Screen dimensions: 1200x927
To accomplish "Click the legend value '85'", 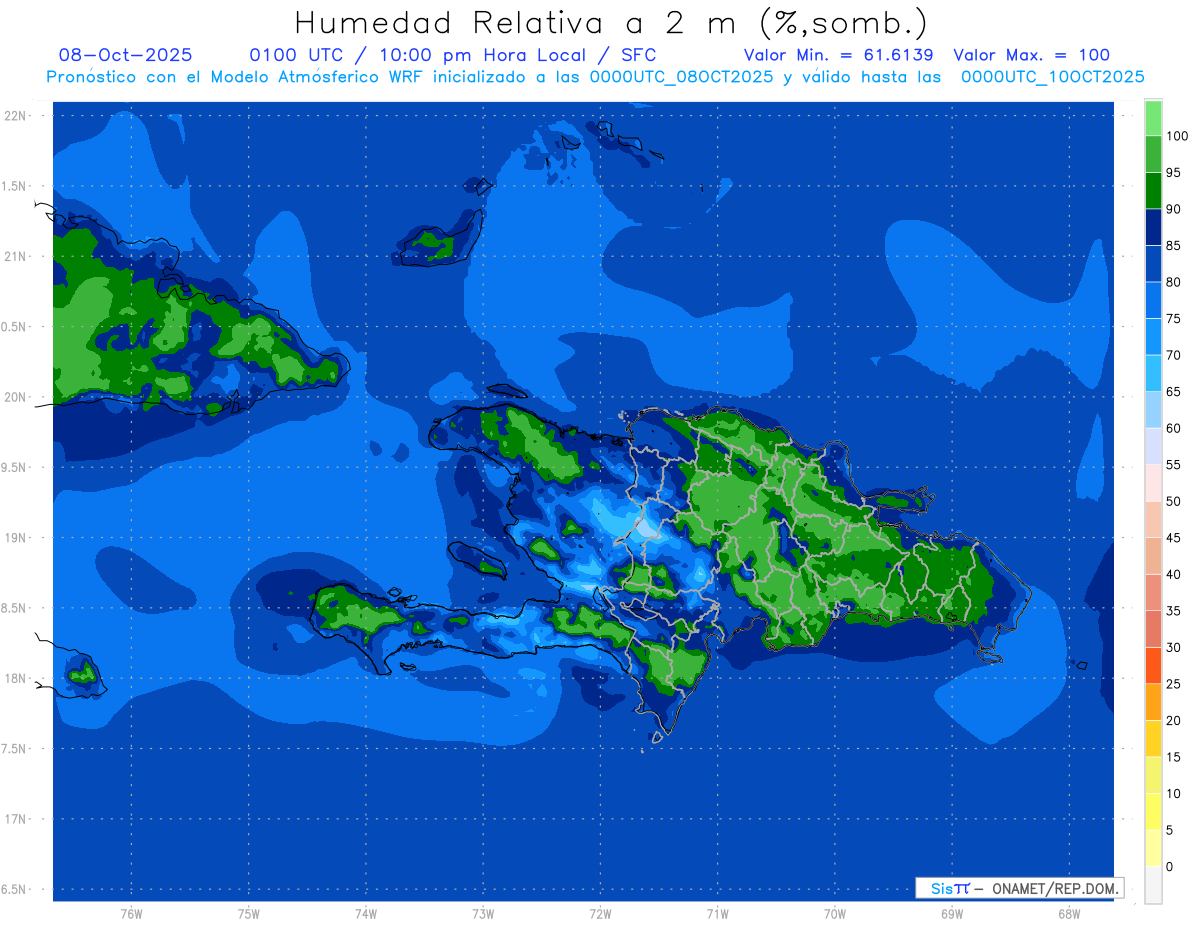I will (x=1173, y=246).
